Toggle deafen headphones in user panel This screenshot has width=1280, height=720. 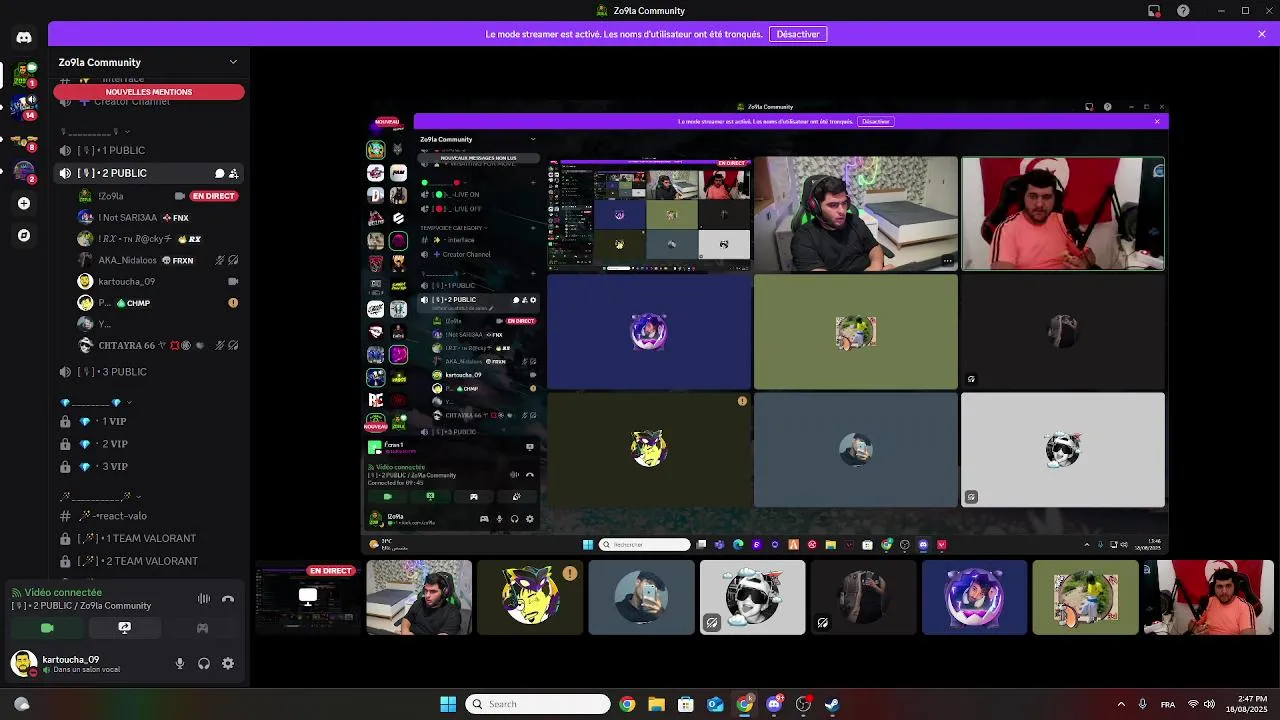click(204, 663)
